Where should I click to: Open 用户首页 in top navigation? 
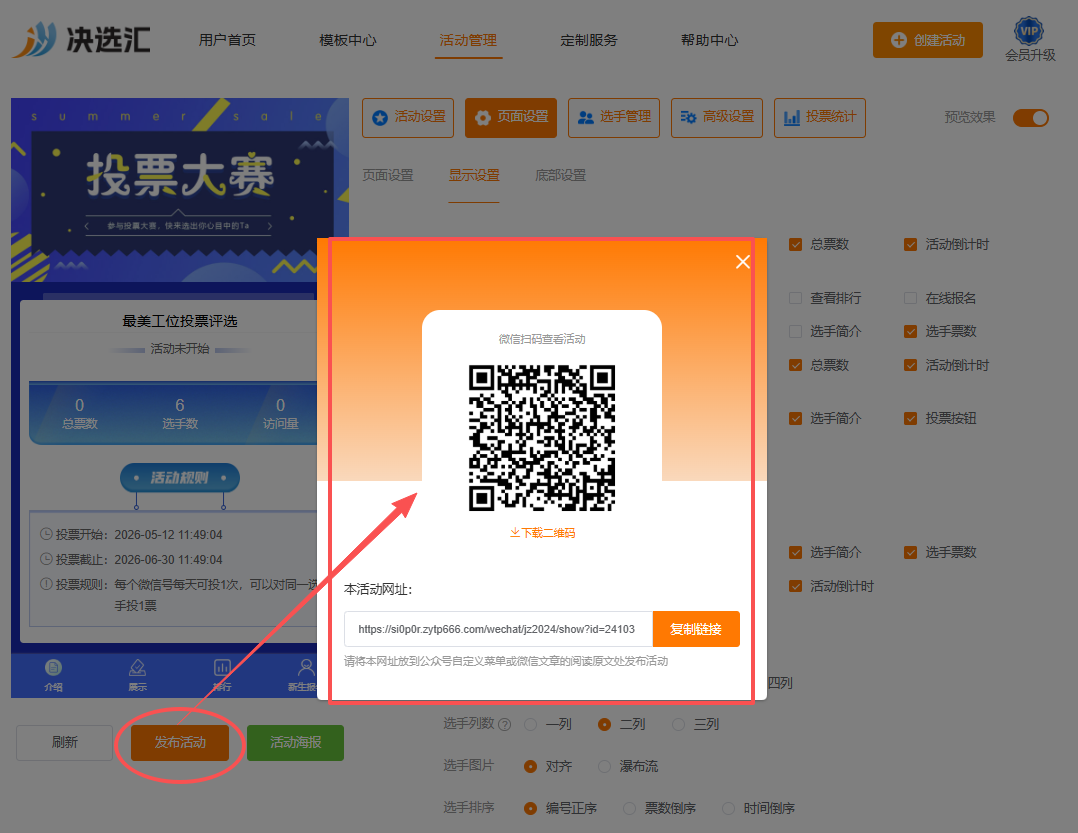click(228, 40)
